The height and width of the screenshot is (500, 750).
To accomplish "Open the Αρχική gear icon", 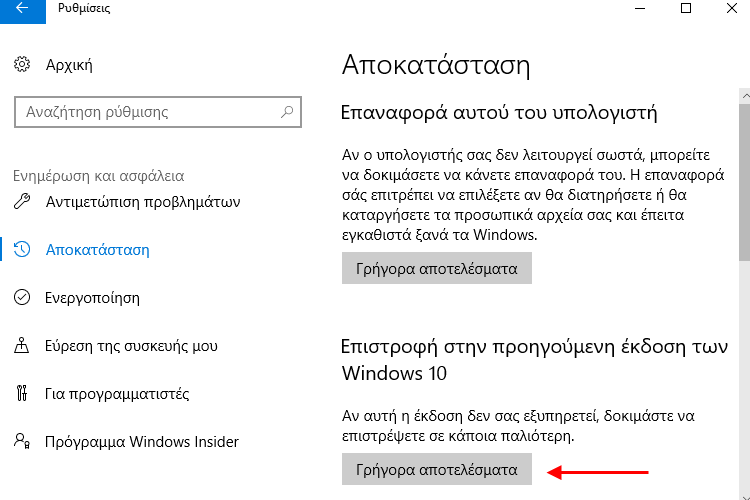I will [22, 64].
